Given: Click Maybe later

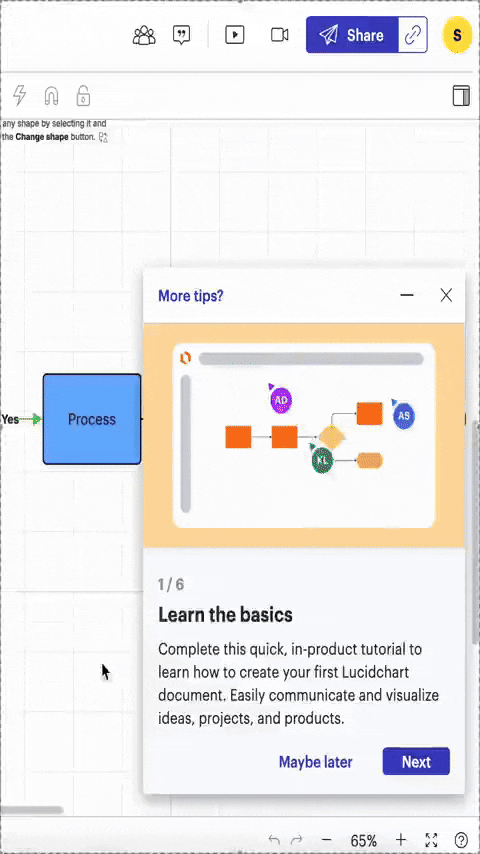Looking at the screenshot, I should point(315,762).
